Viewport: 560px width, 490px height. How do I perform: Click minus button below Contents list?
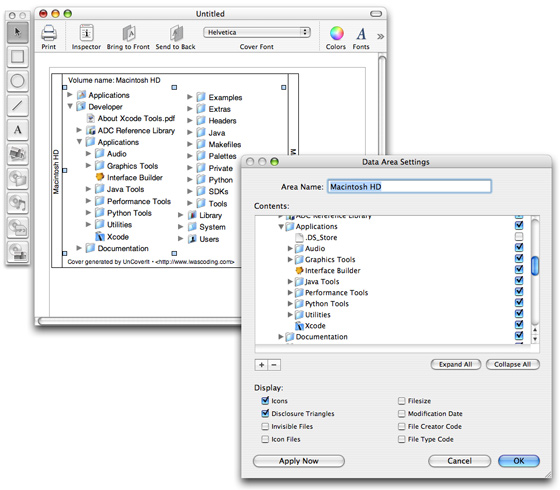(274, 365)
